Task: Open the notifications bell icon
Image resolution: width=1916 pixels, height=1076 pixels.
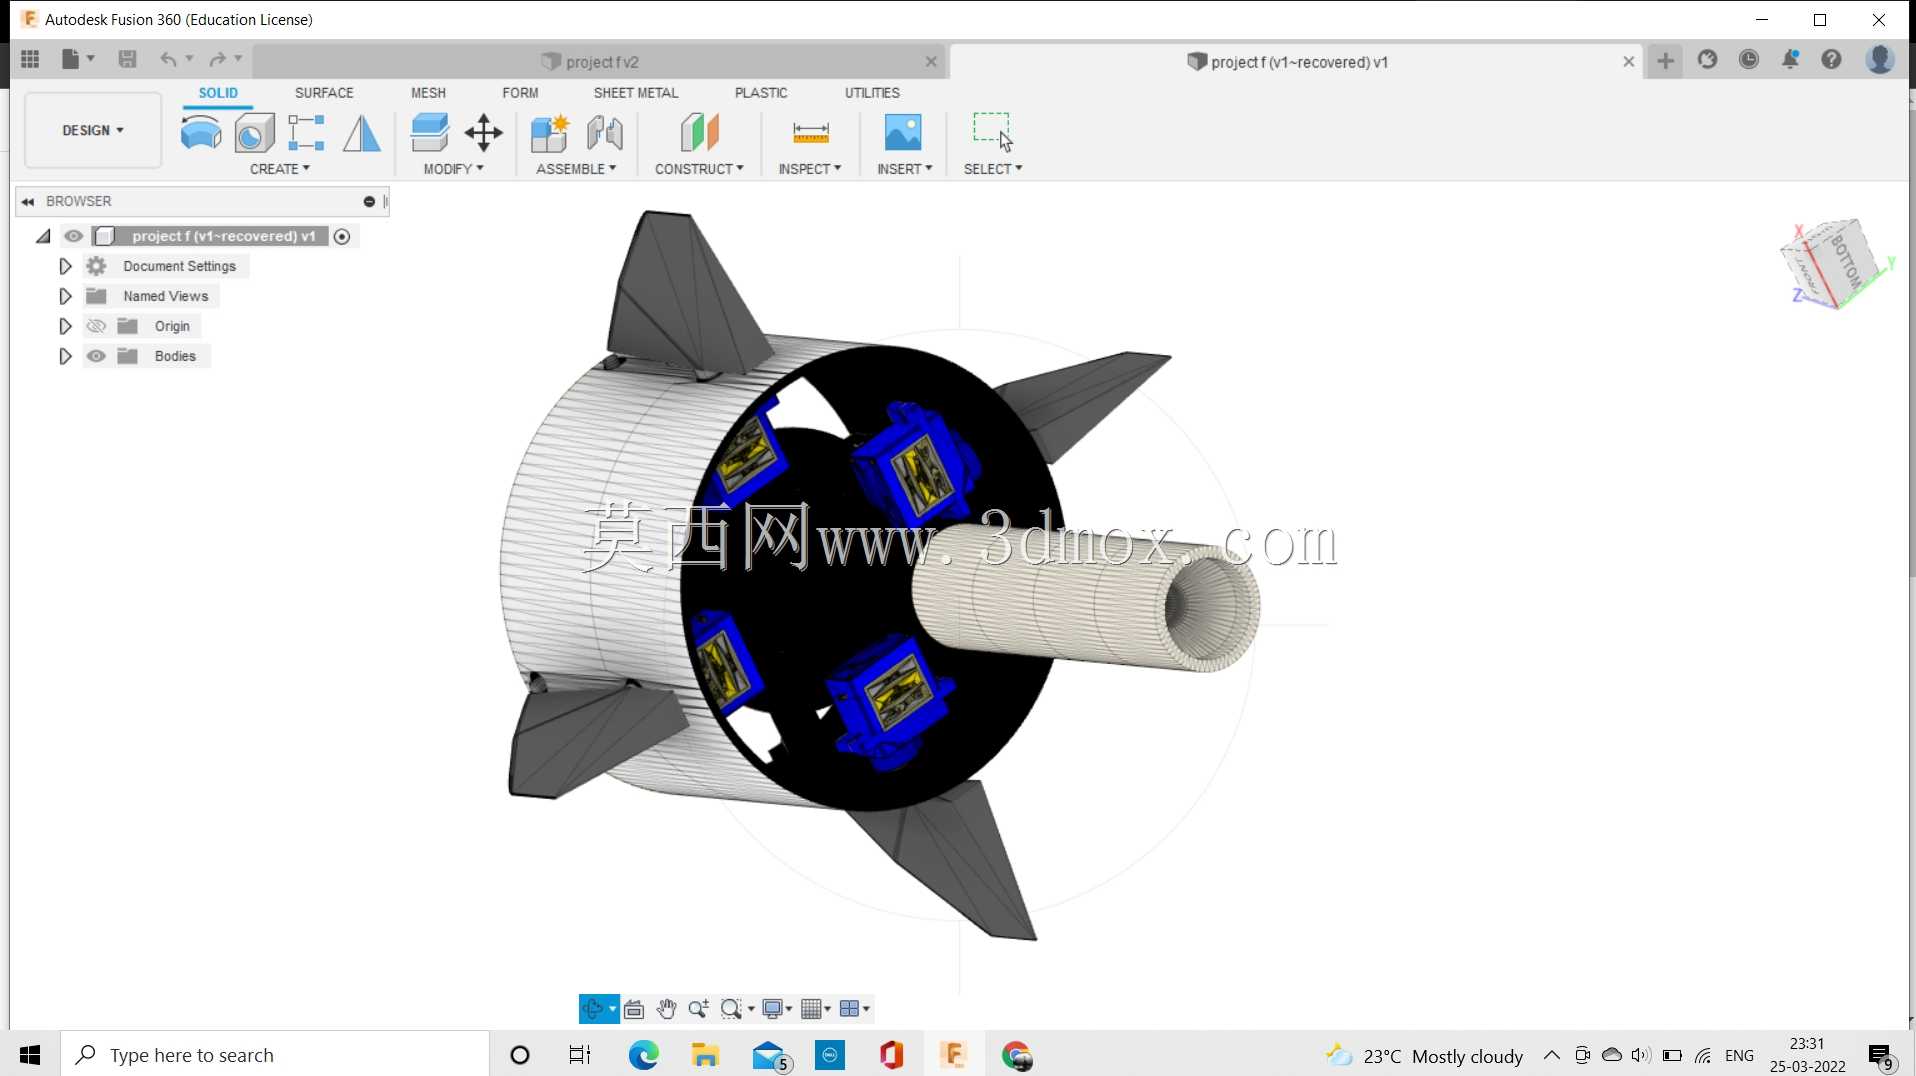Action: [x=1790, y=60]
